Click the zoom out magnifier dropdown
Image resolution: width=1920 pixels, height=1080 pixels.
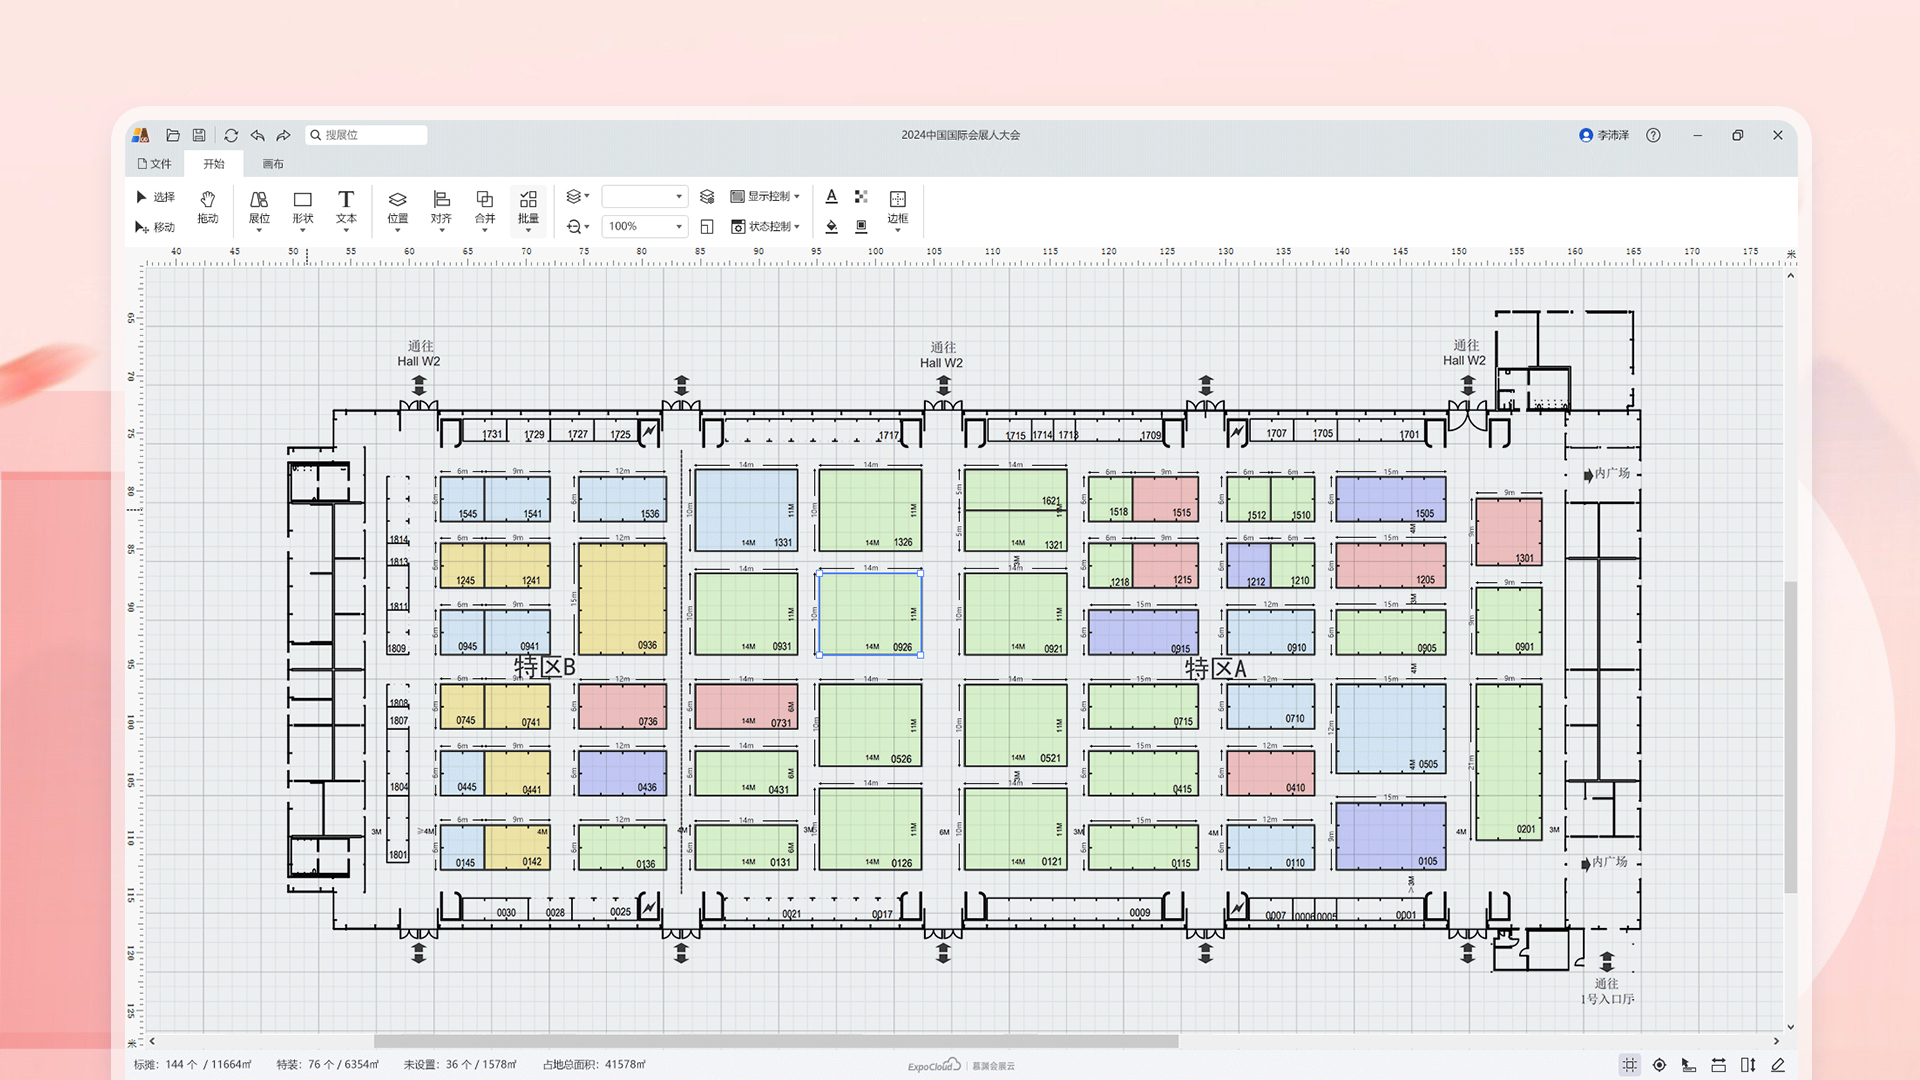click(x=578, y=227)
